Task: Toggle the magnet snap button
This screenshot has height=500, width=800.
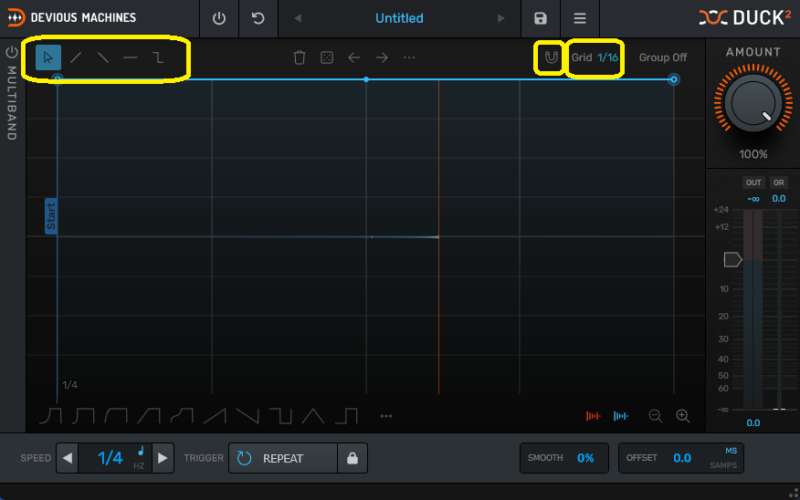Action: click(550, 58)
